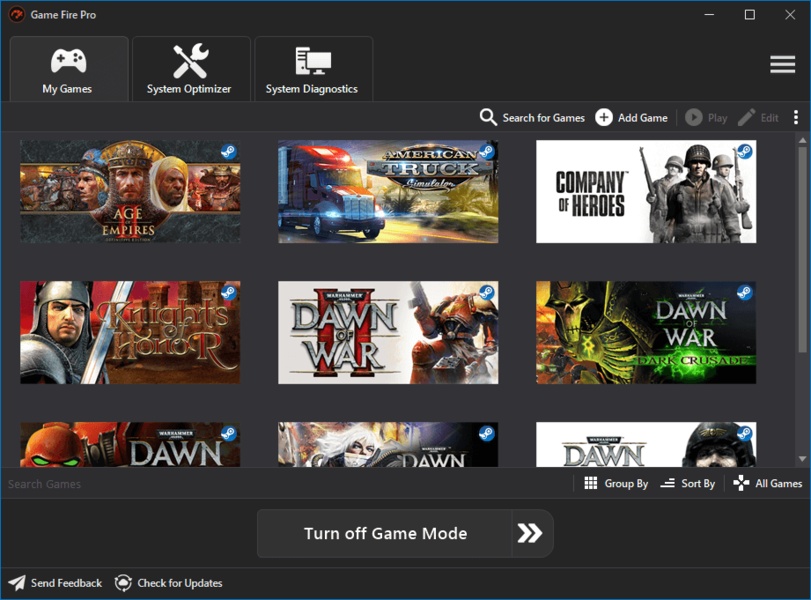The width and height of the screenshot is (811, 600).
Task: Select Dawn of War Dark Crusade thumbnail
Action: click(x=646, y=332)
